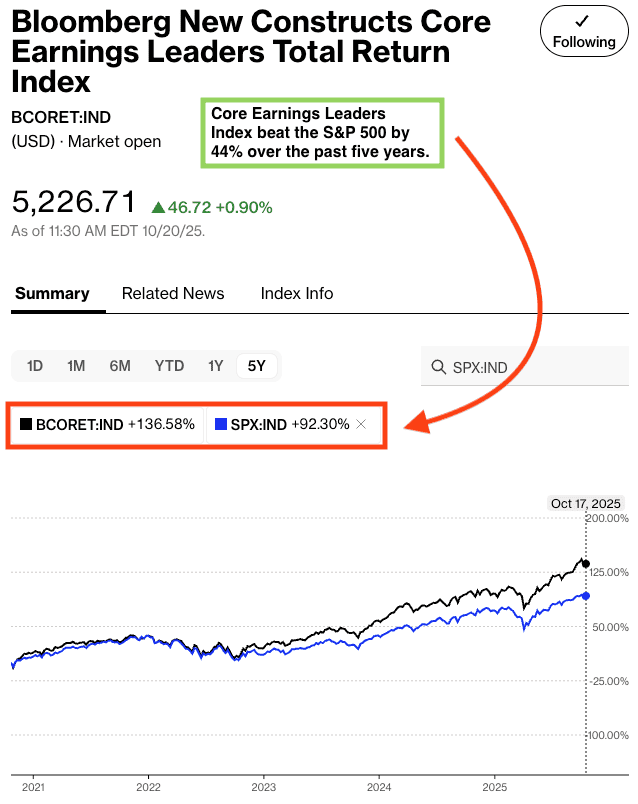Select the 5Y time range

[257, 366]
